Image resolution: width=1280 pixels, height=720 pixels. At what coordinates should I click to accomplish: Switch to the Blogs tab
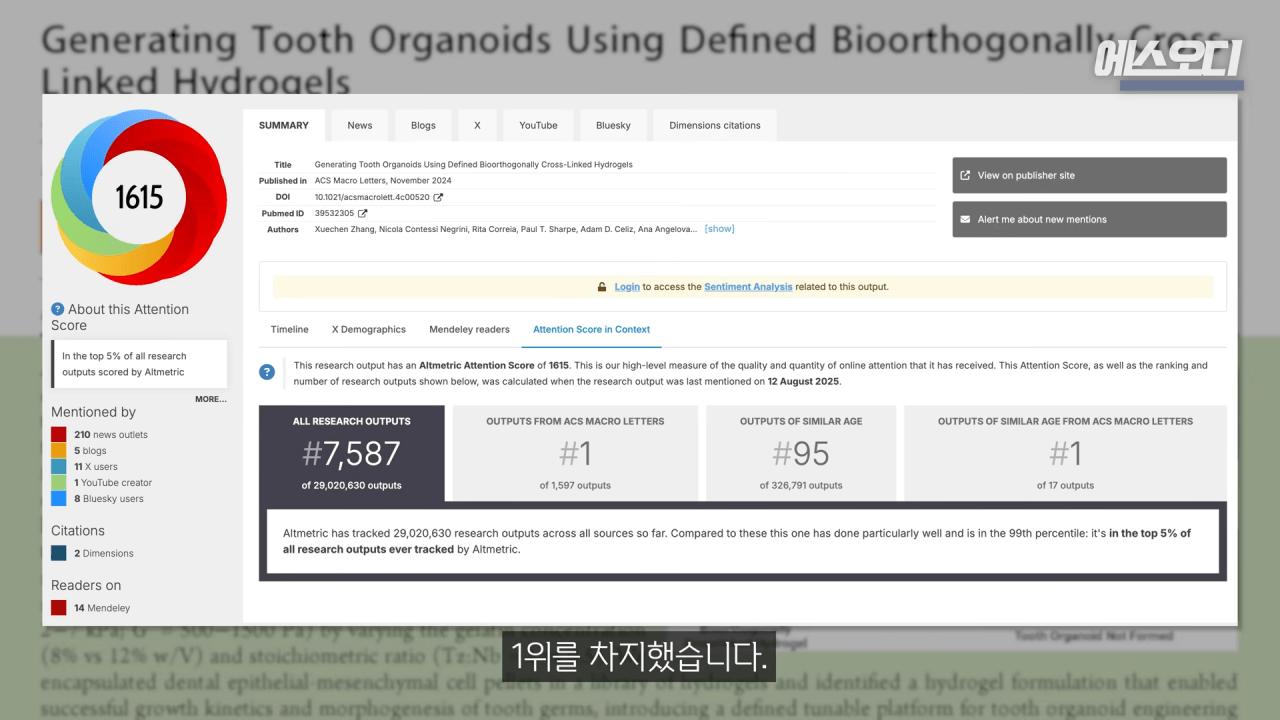click(x=423, y=125)
